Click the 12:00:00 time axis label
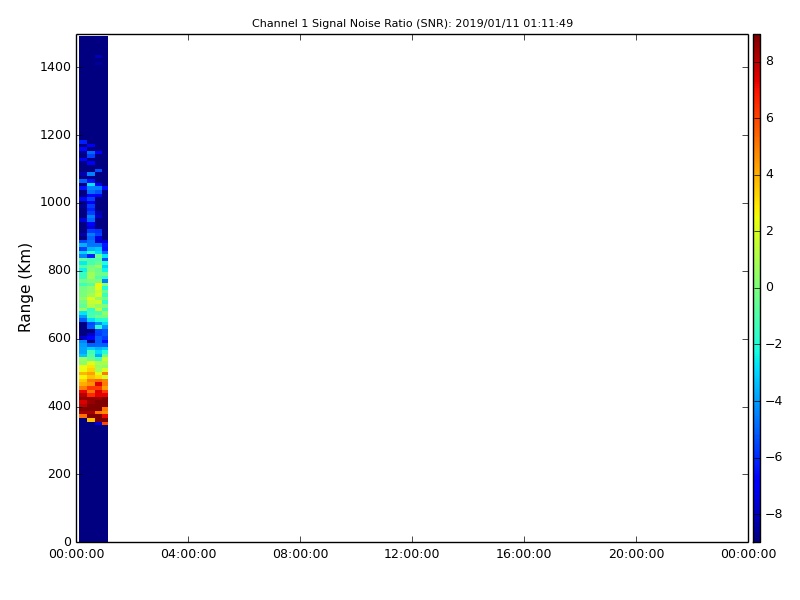The height and width of the screenshot is (600, 800). pyautogui.click(x=412, y=554)
